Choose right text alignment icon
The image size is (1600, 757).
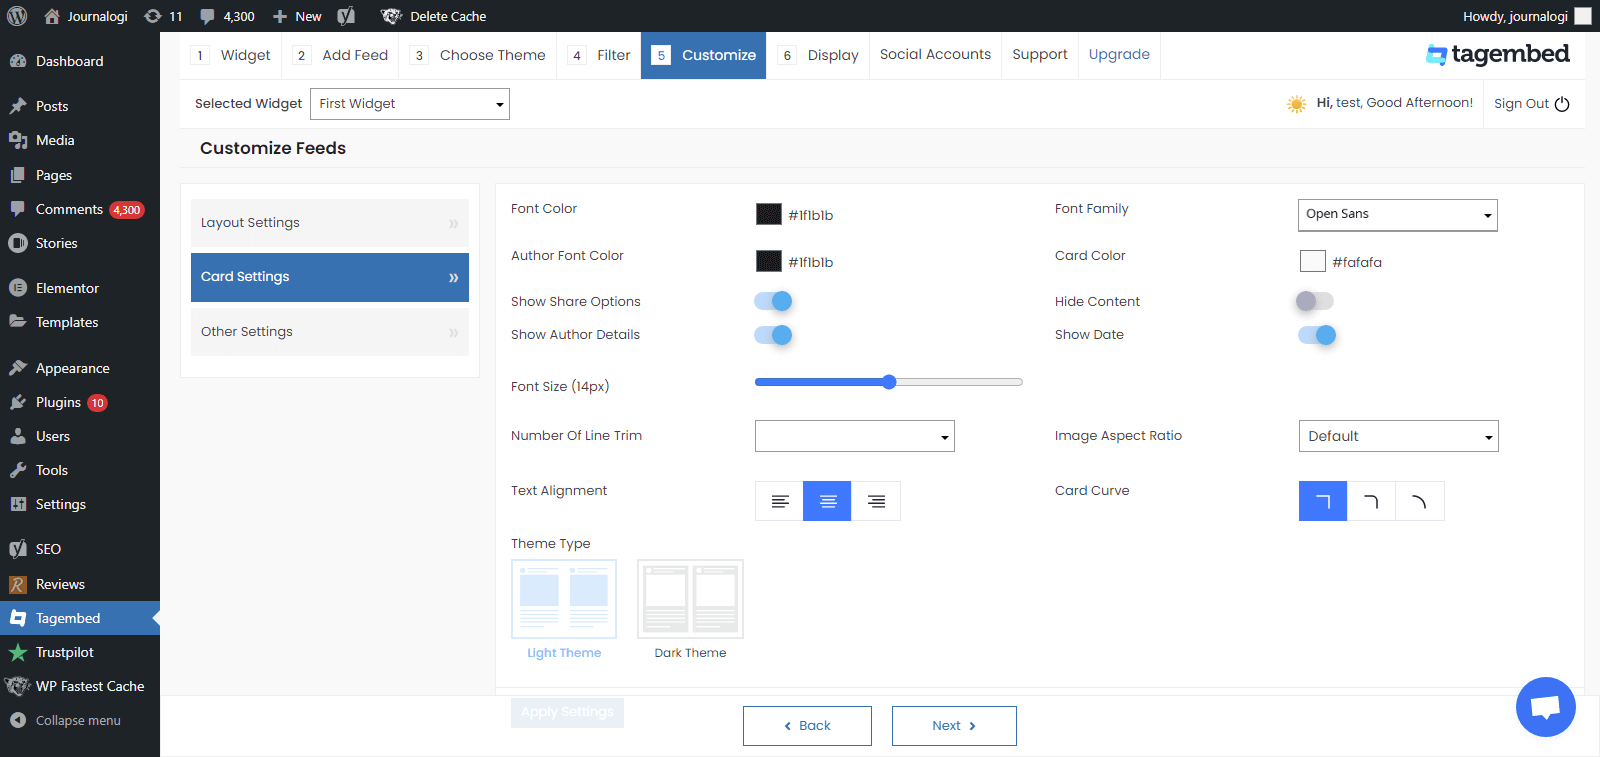point(876,501)
